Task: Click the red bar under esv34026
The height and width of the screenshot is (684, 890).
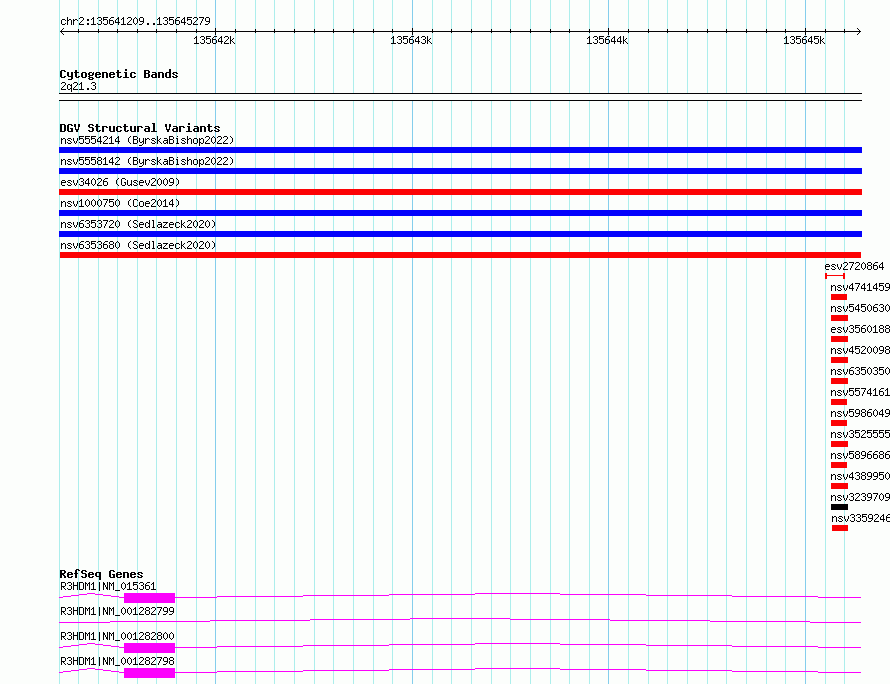Action: click(460, 192)
